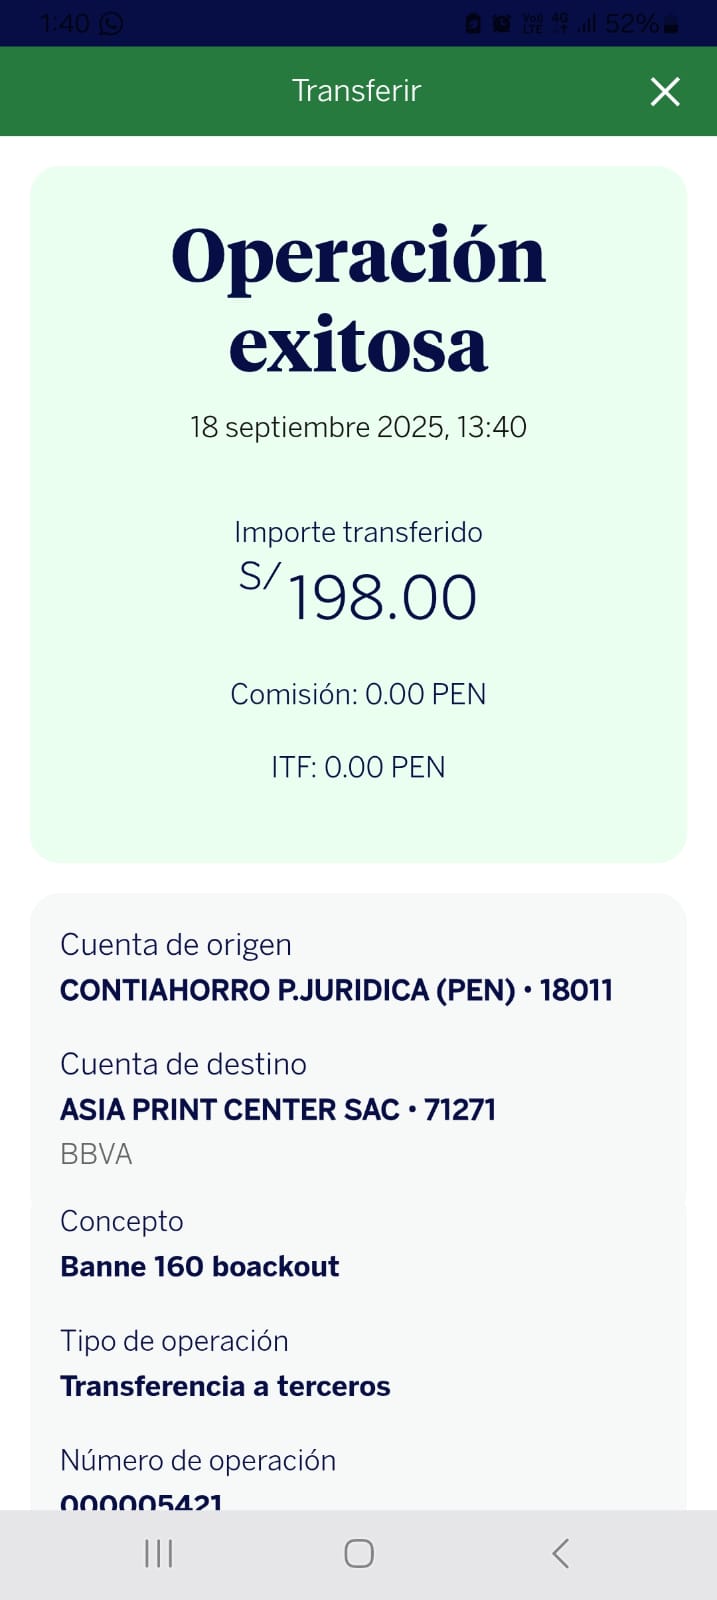This screenshot has height=1600, width=717.
Task: Tap the mobile signal strength icon
Action: tap(587, 24)
